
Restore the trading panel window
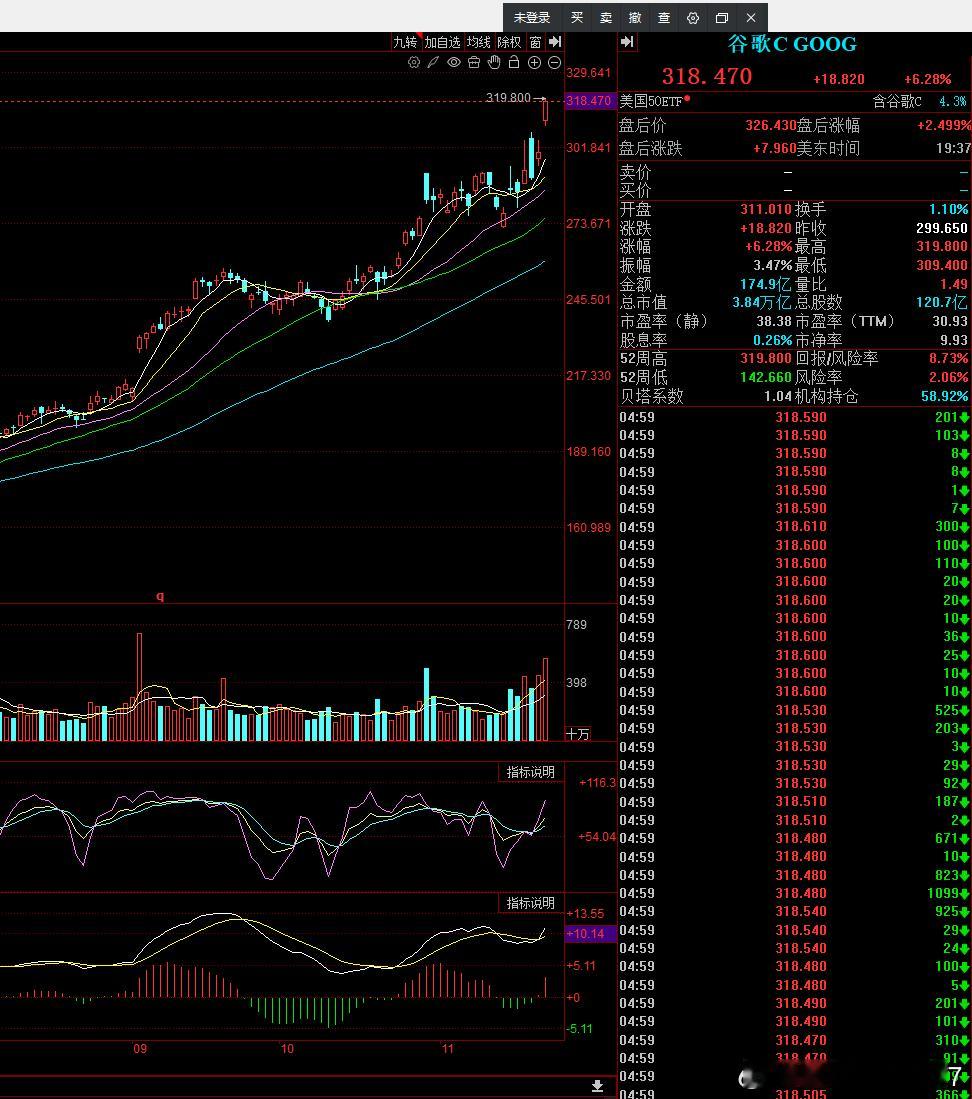pos(722,18)
